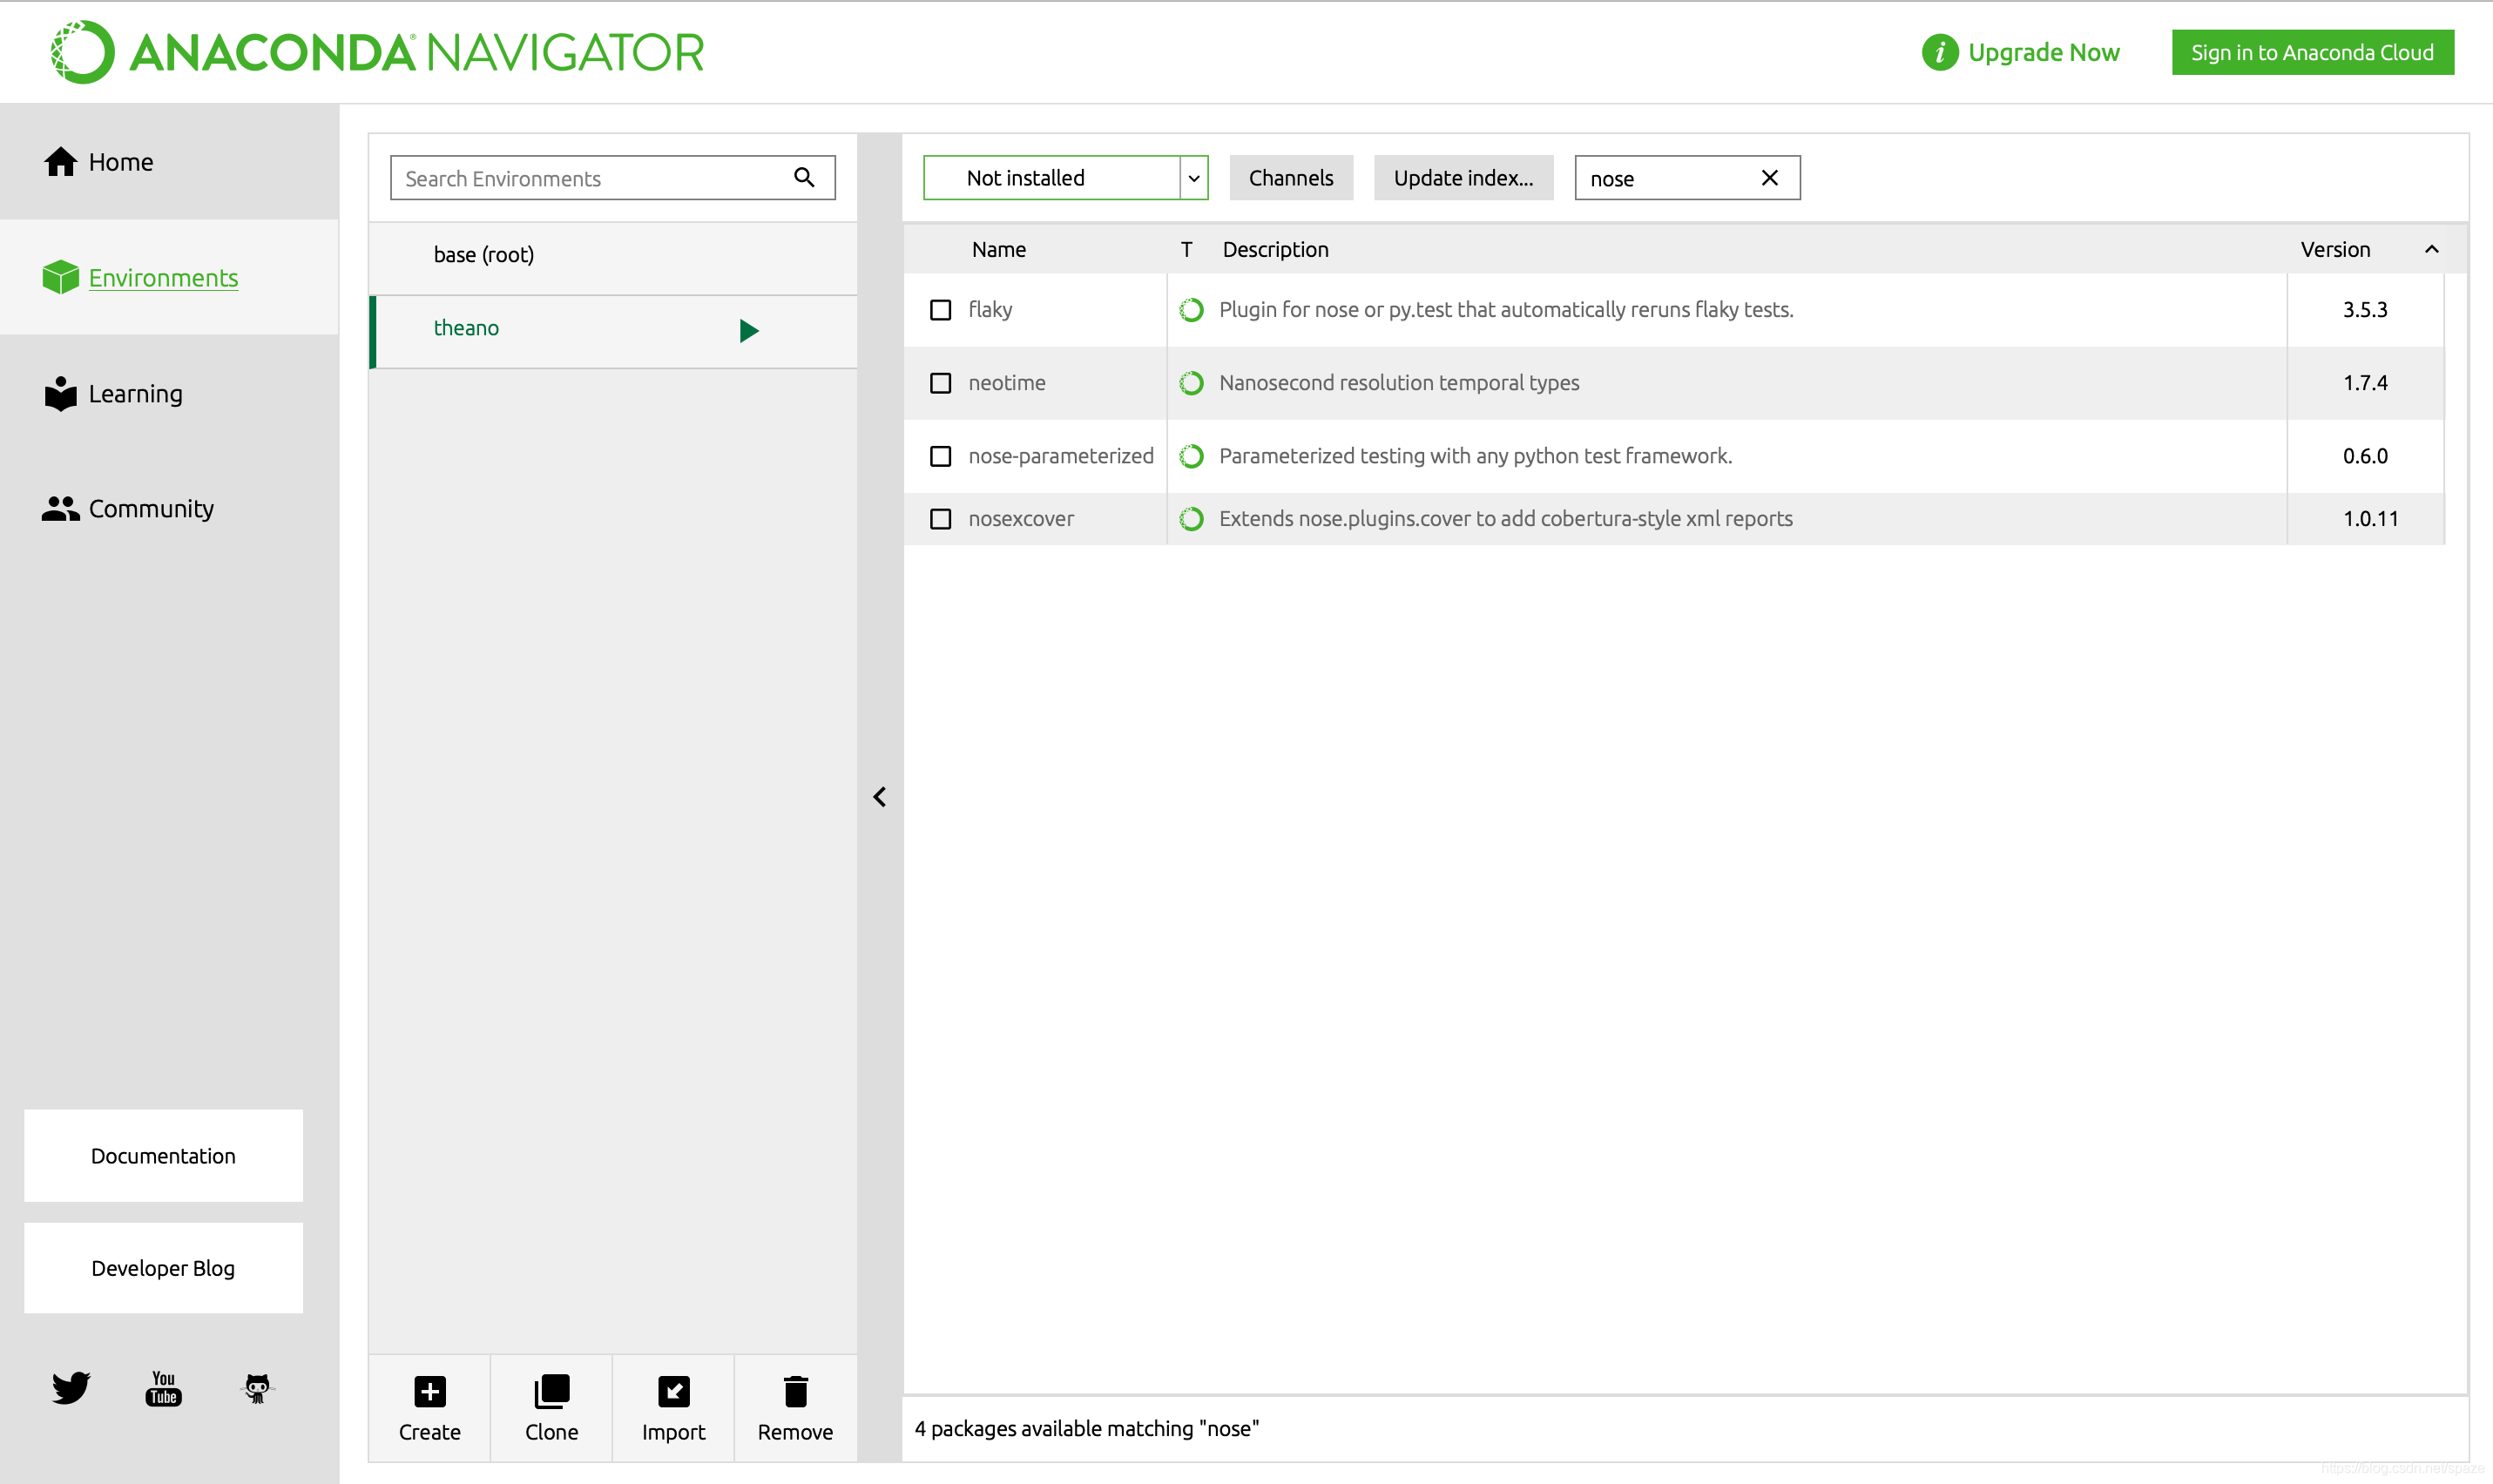Click the neotime package name

tap(1007, 382)
